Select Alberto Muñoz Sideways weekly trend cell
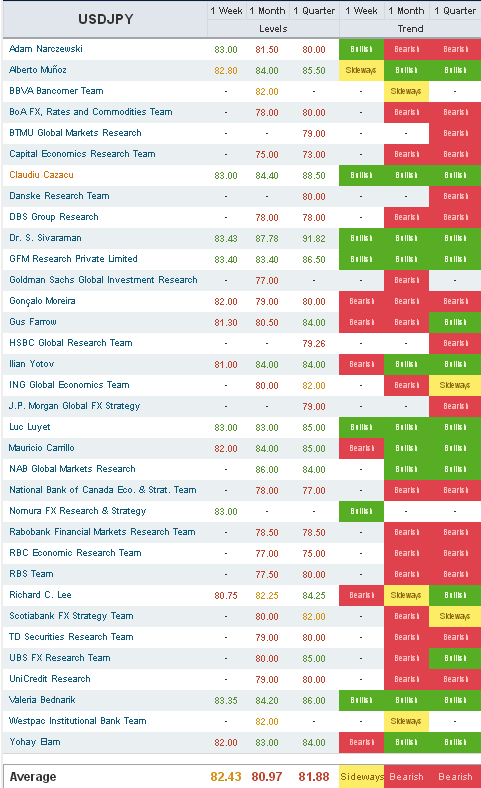The image size is (481, 788). coord(361,70)
